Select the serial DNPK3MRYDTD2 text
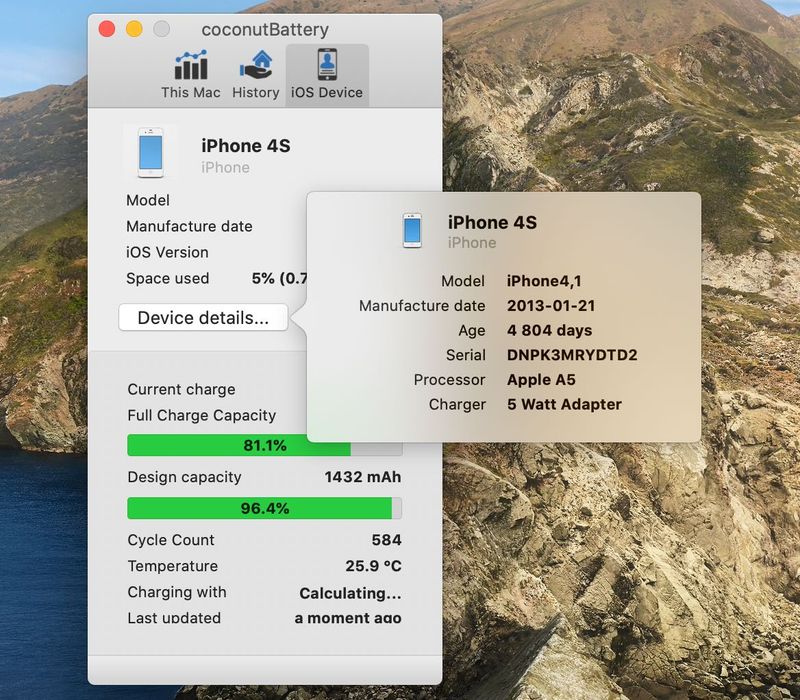800x700 pixels. click(x=572, y=355)
